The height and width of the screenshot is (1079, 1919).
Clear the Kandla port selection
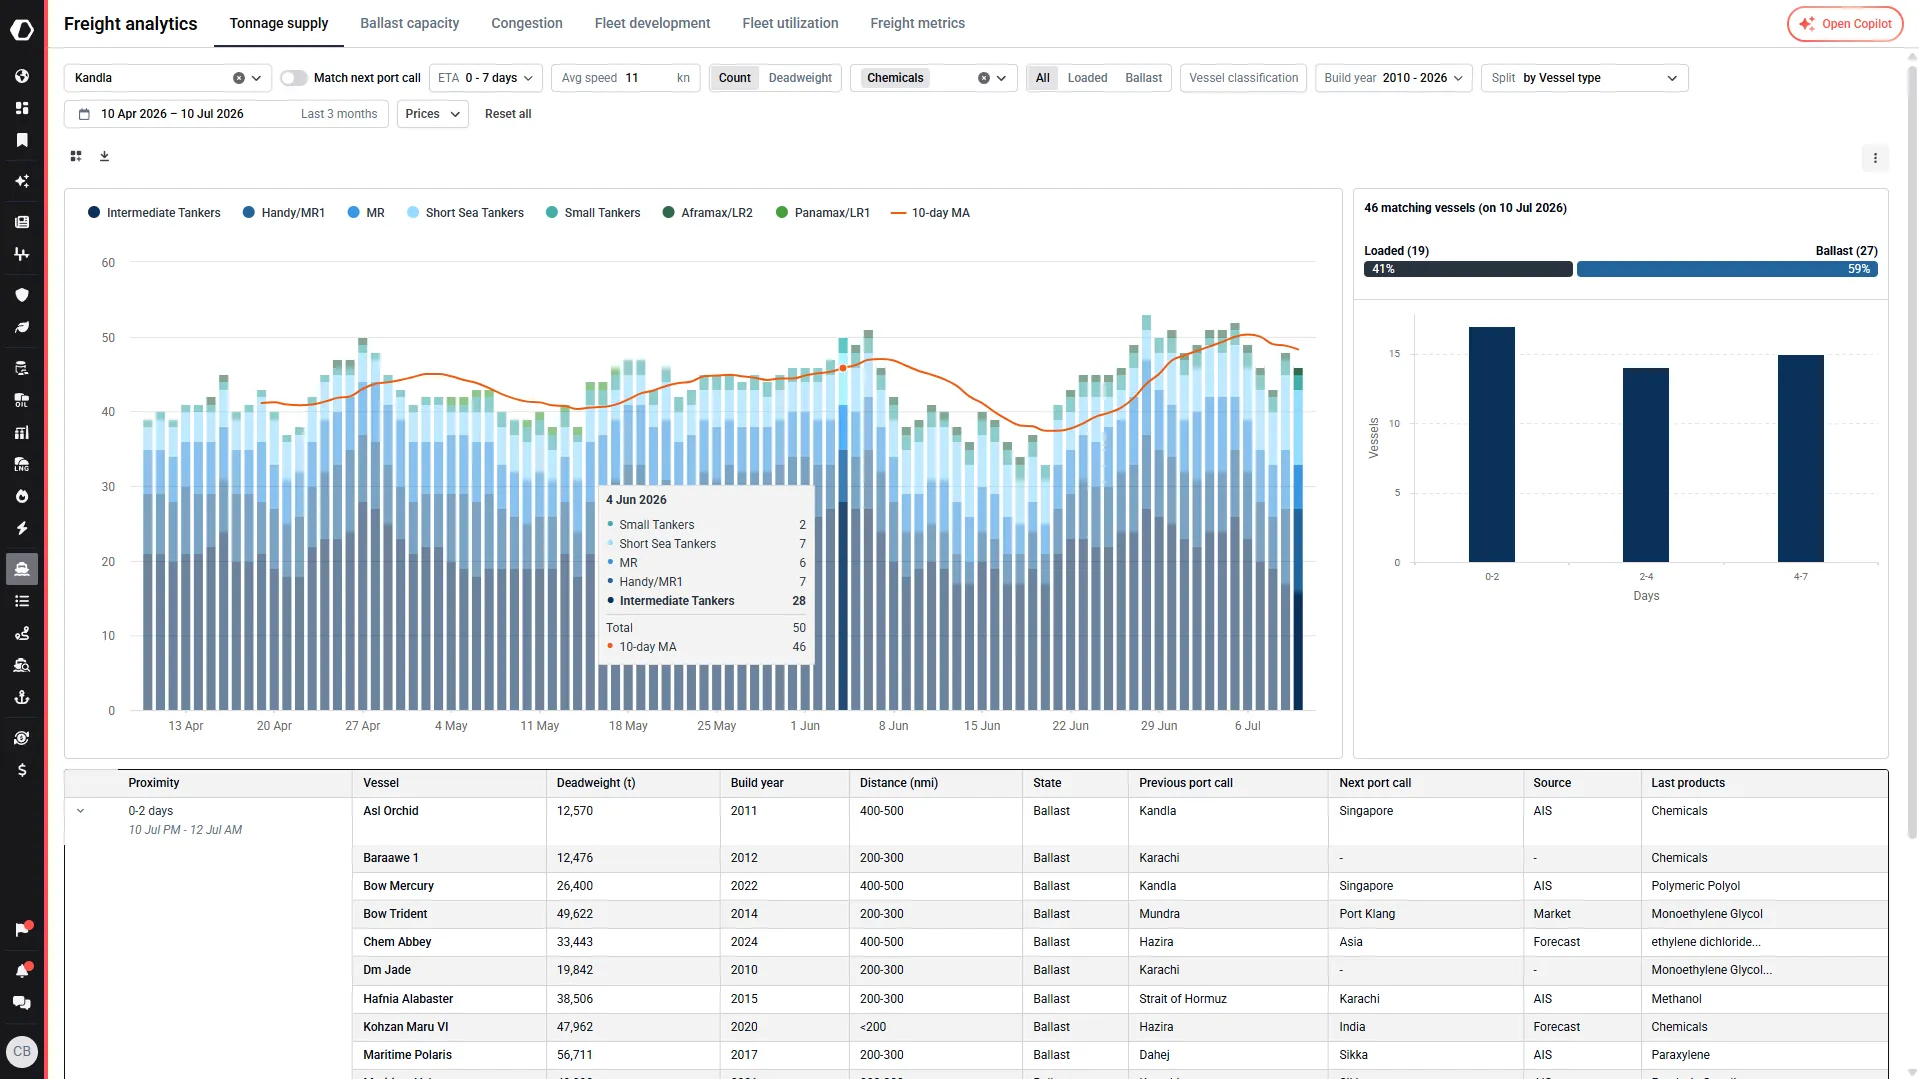click(239, 78)
